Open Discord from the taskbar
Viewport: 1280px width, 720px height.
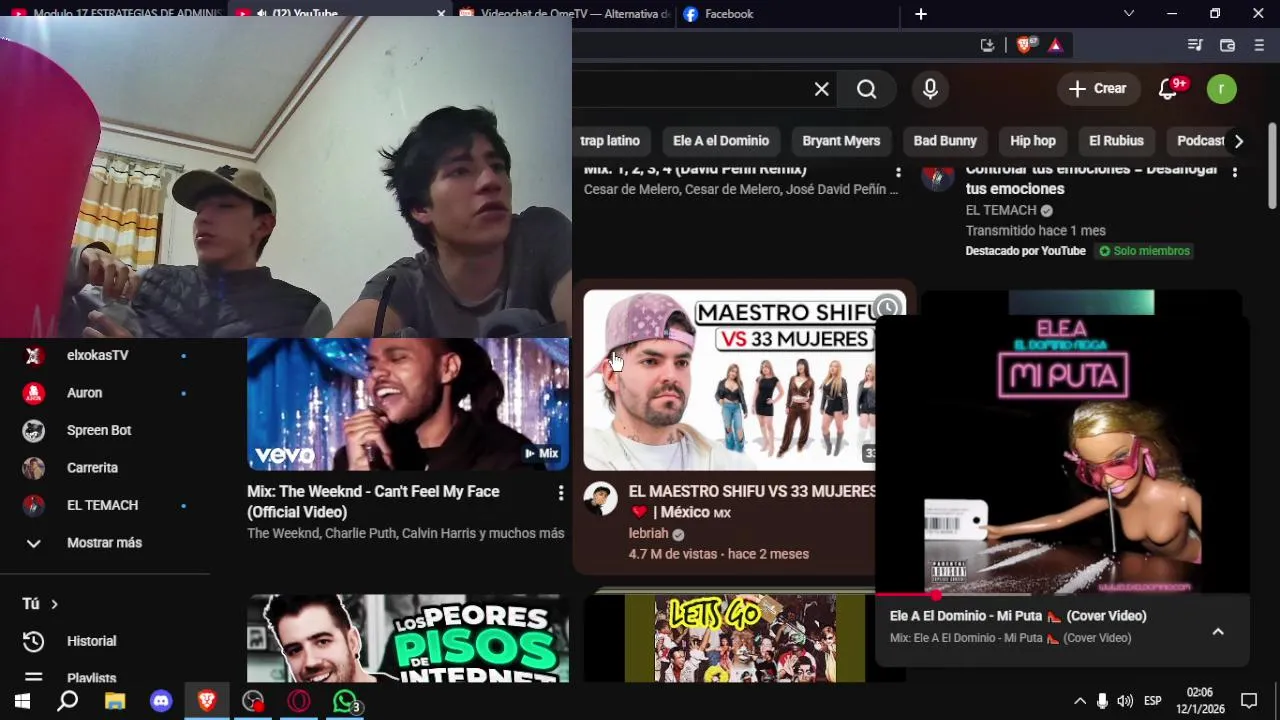[x=161, y=702]
